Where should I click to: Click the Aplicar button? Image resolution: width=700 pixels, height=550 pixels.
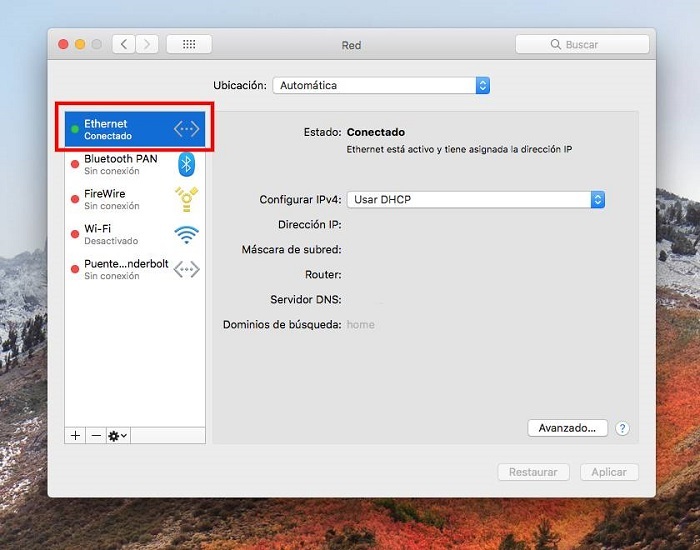(608, 472)
